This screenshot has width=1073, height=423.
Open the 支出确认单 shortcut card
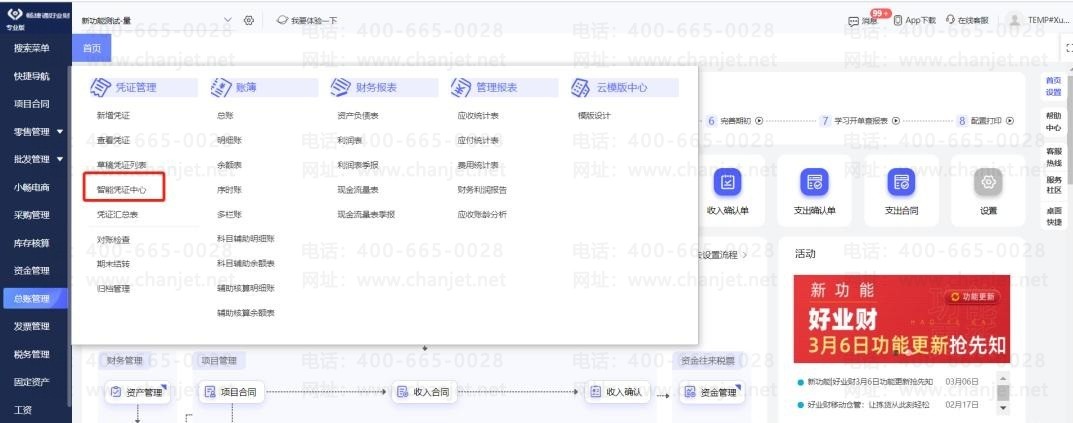point(814,190)
